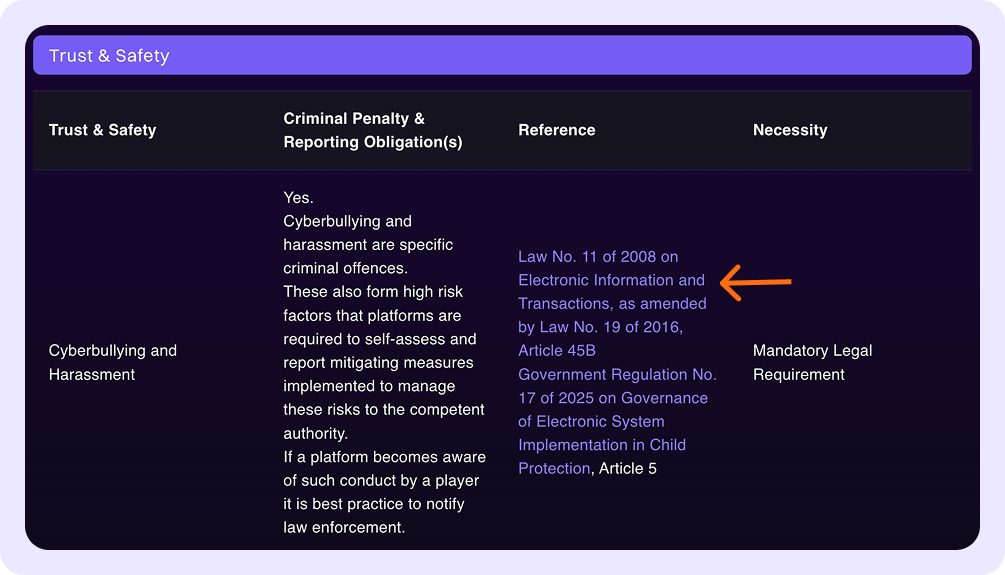This screenshot has width=1005, height=575.
Task: Click "Electronic Information and" link line
Action: [610, 280]
